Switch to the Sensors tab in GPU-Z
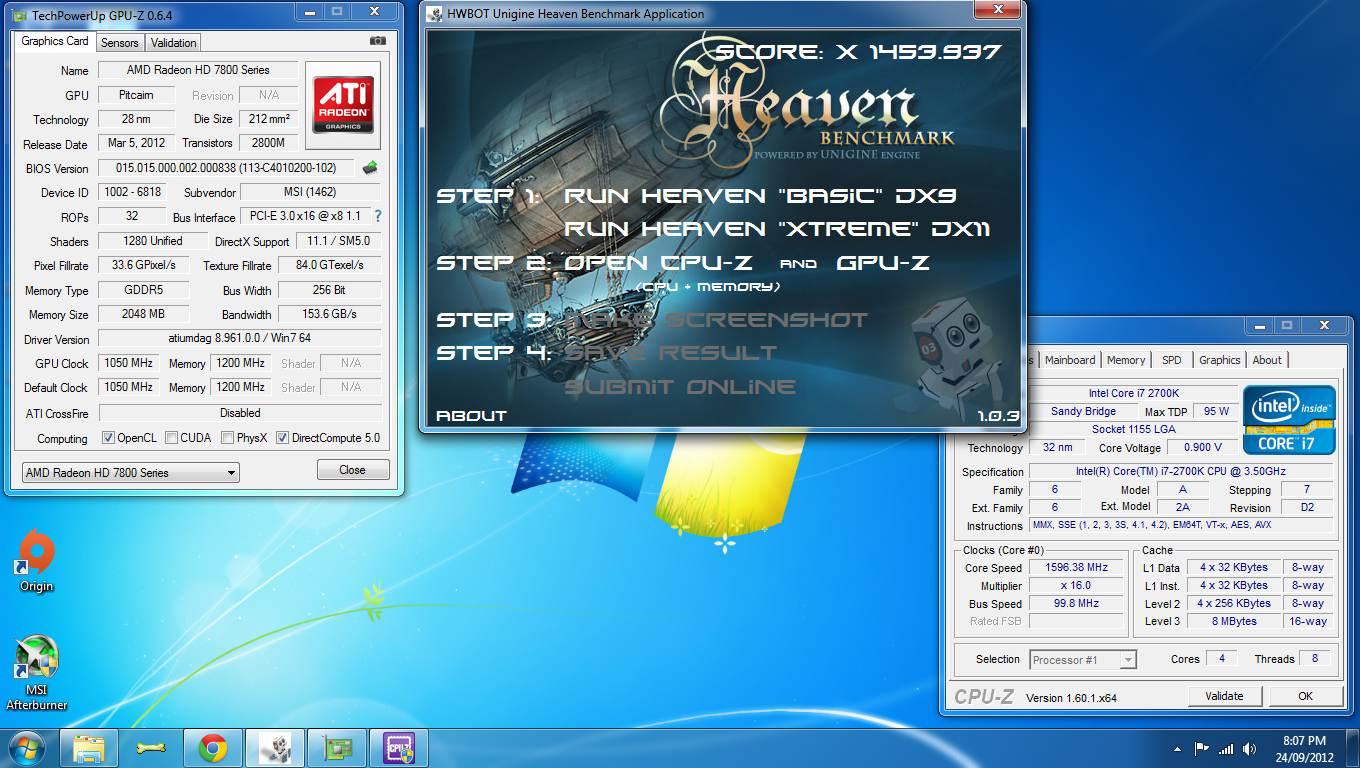Screen dimensions: 1360x768 point(119,43)
